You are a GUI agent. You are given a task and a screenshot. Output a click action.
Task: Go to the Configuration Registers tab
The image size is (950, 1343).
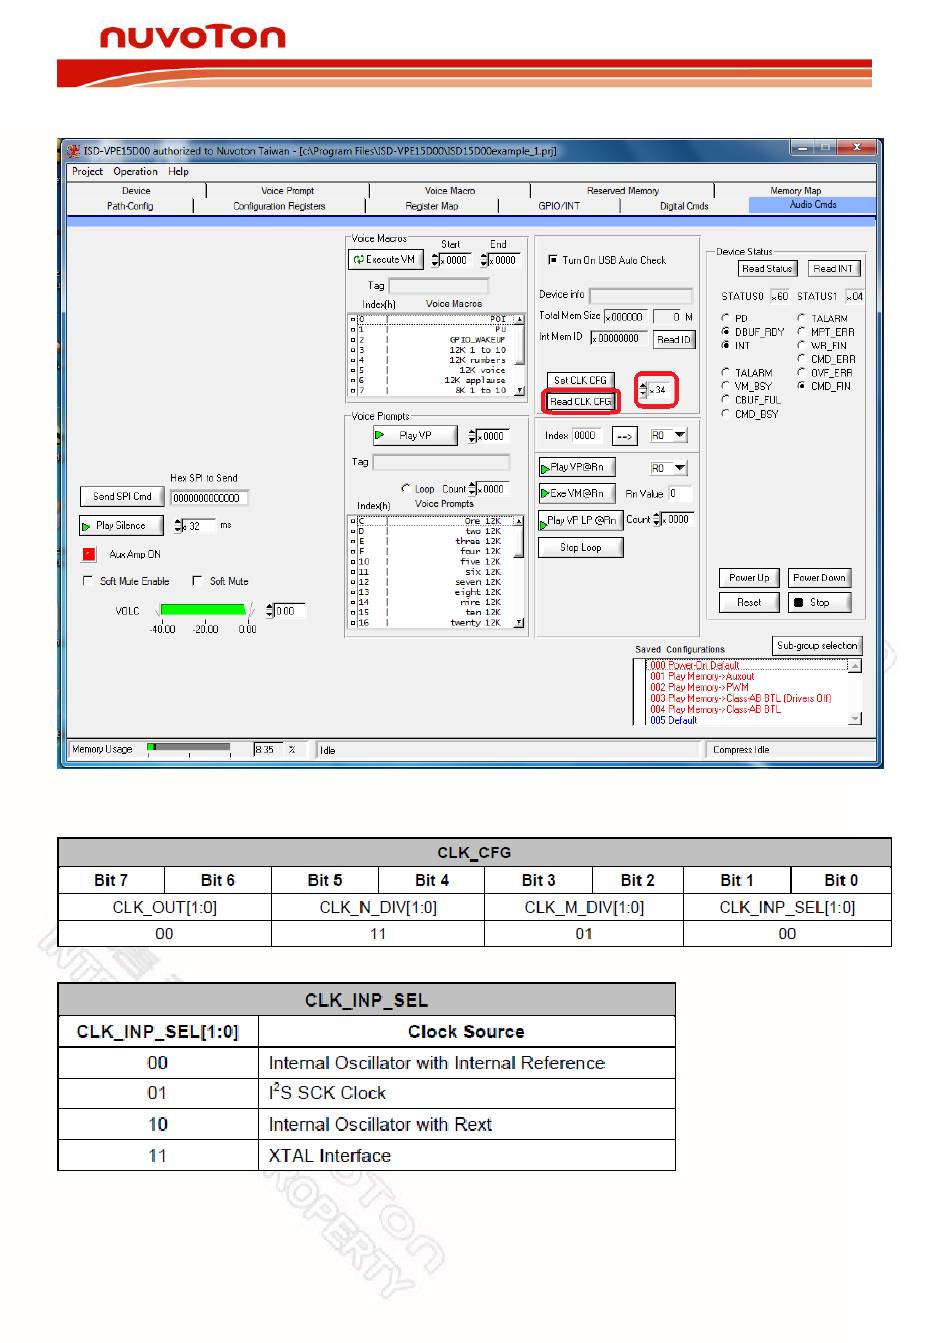pyautogui.click(x=279, y=206)
